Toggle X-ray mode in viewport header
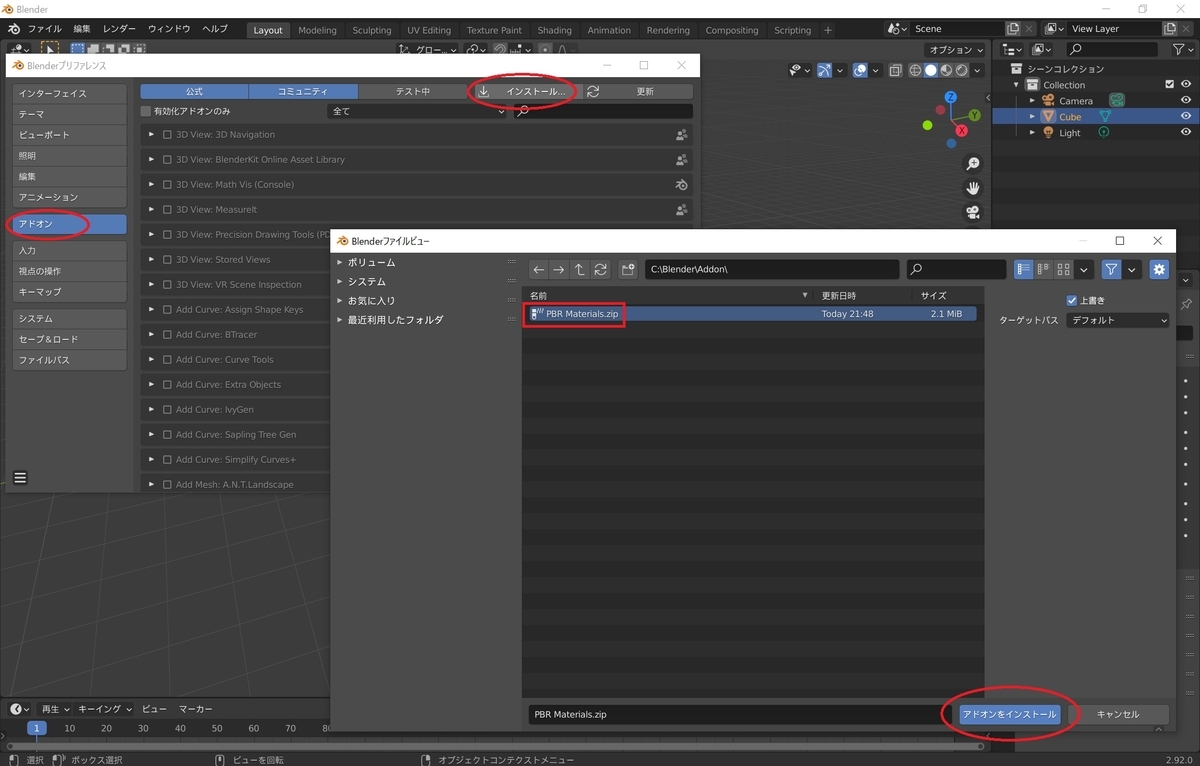 coord(895,70)
